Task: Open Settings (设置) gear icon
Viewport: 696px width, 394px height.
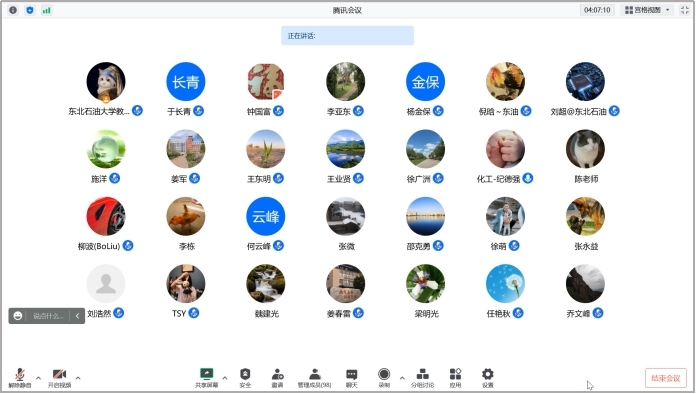Action: click(487, 378)
